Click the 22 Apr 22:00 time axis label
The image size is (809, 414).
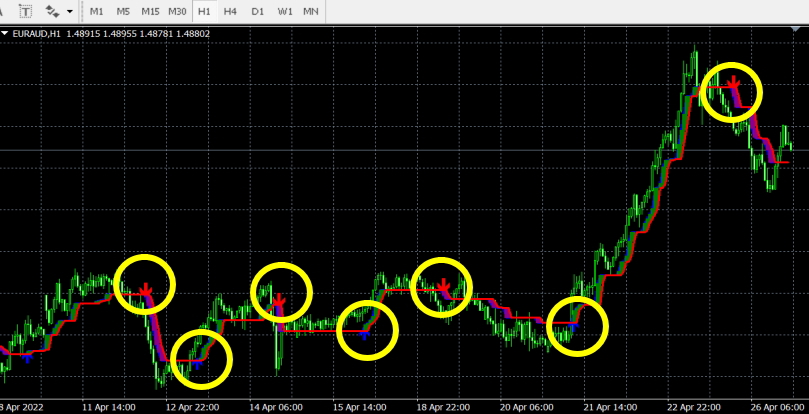[x=693, y=408]
